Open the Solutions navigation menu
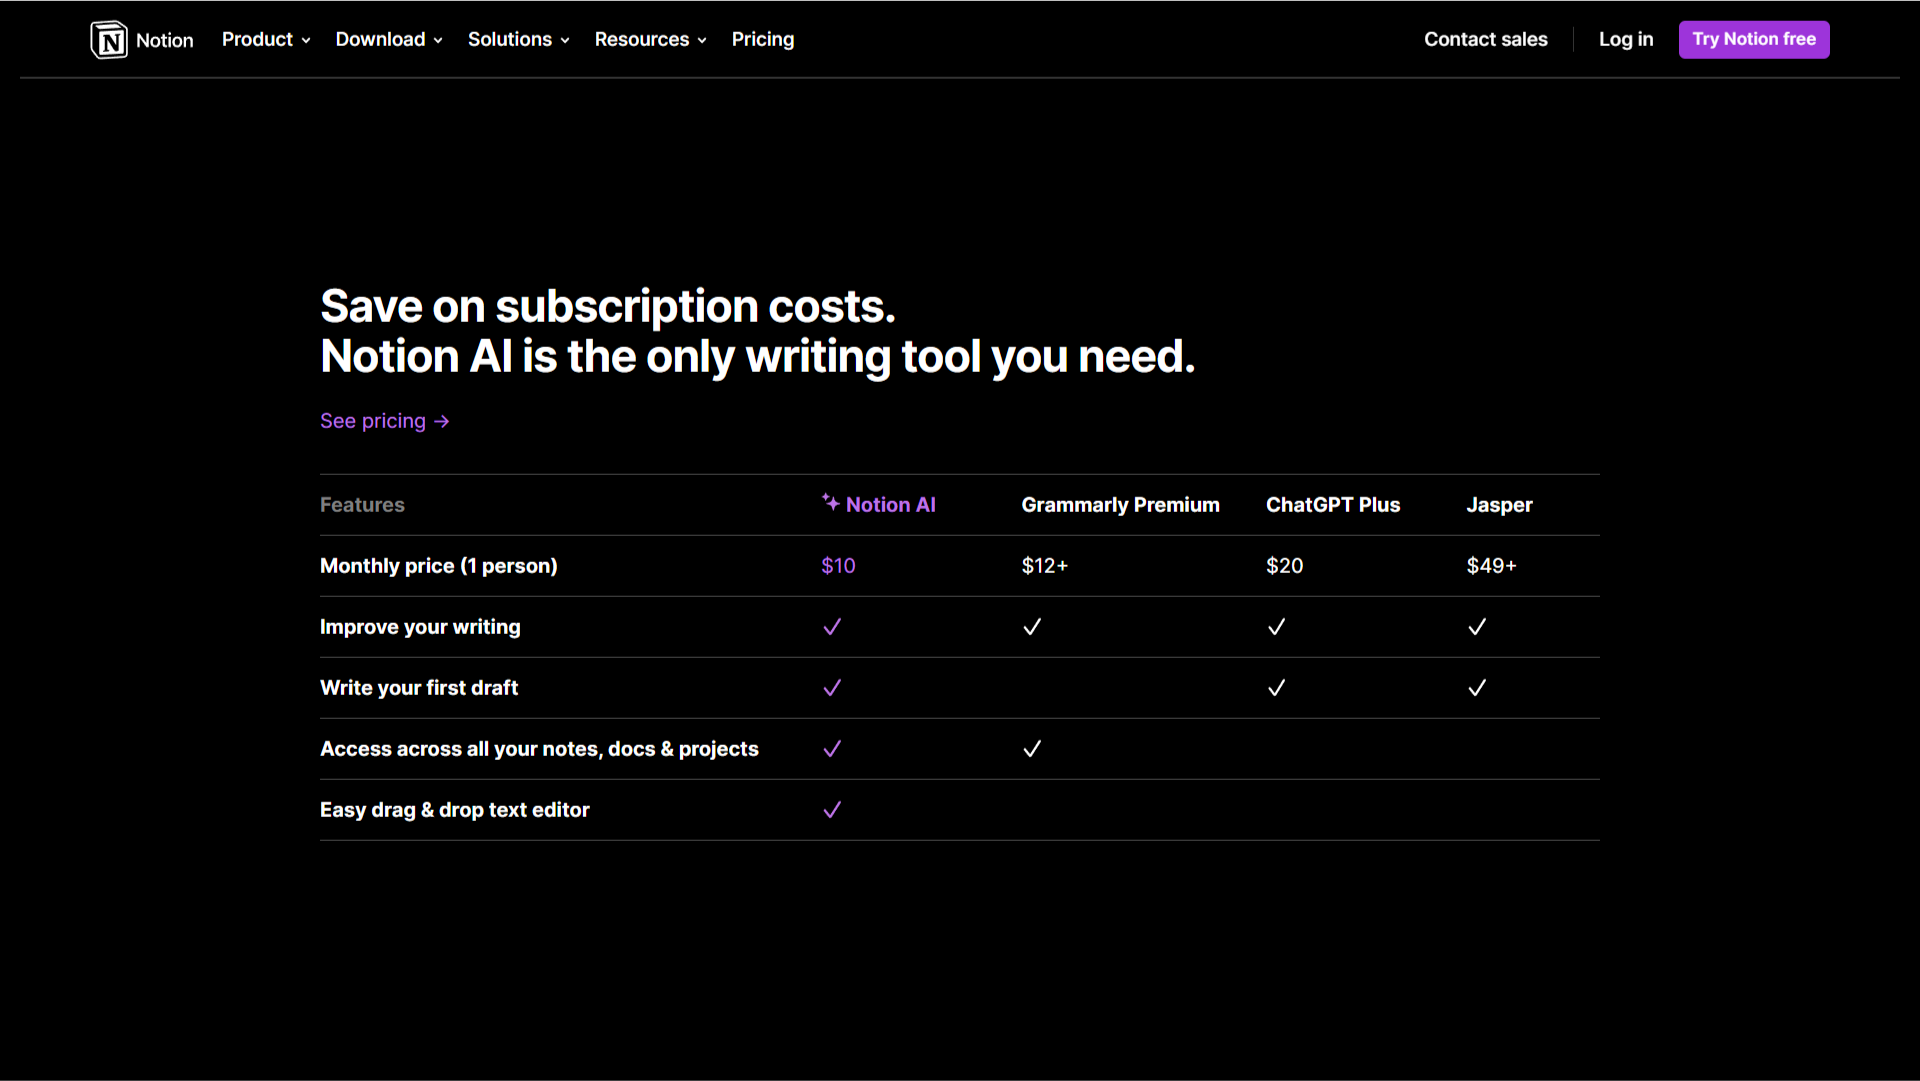The width and height of the screenshot is (1920, 1081). (519, 39)
